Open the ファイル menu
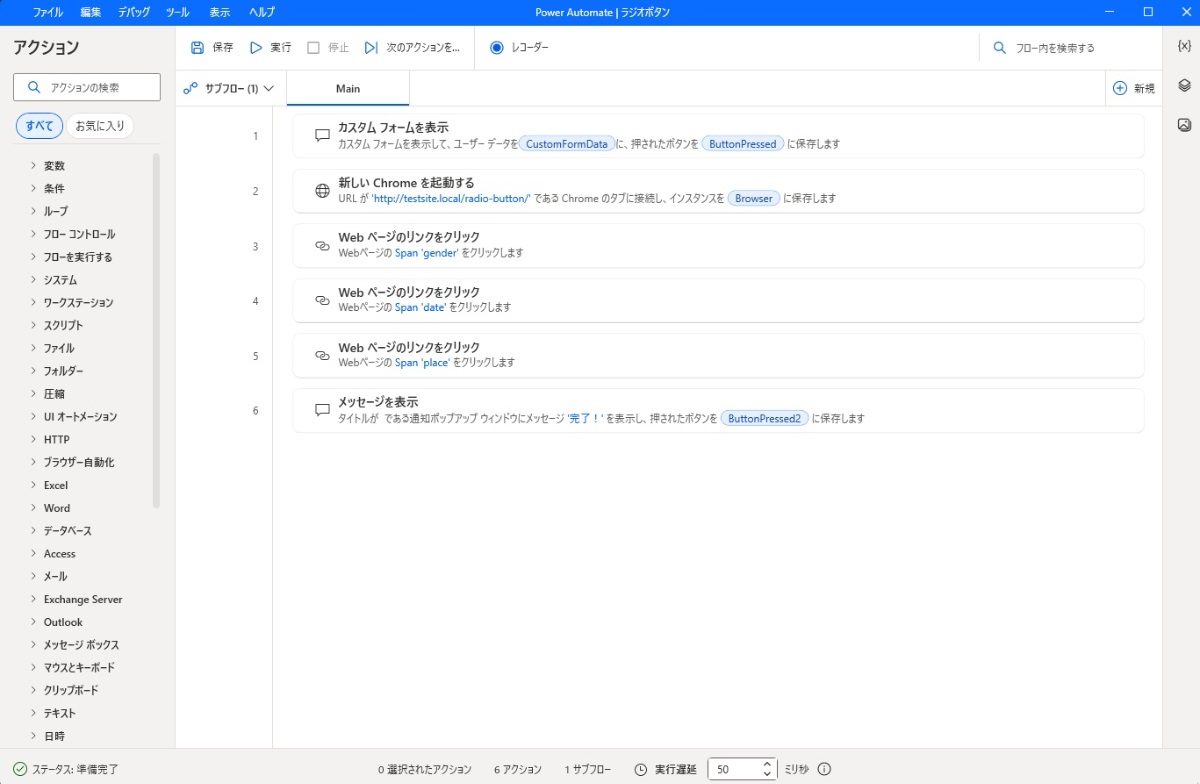Viewport: 1200px width, 784px height. point(47,12)
